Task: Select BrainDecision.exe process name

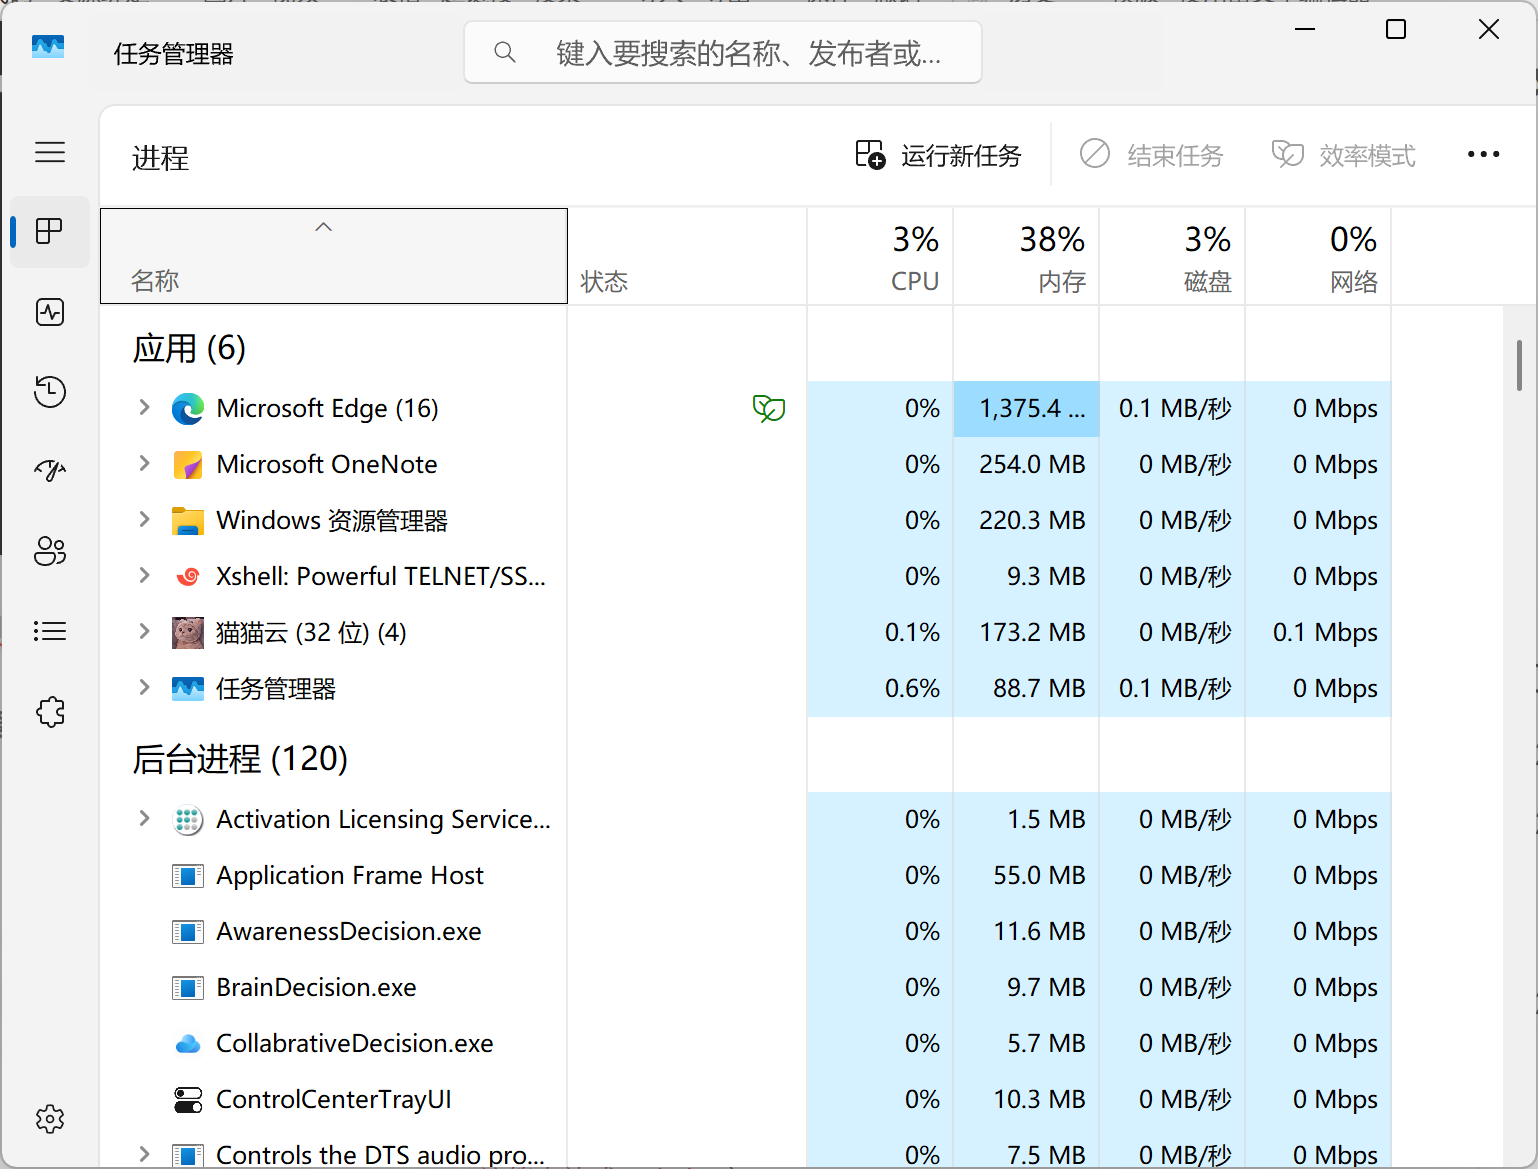Action: [316, 988]
